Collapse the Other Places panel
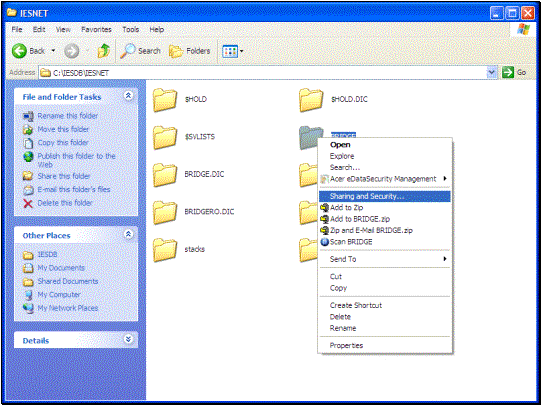The image size is (541, 405). 128,234
